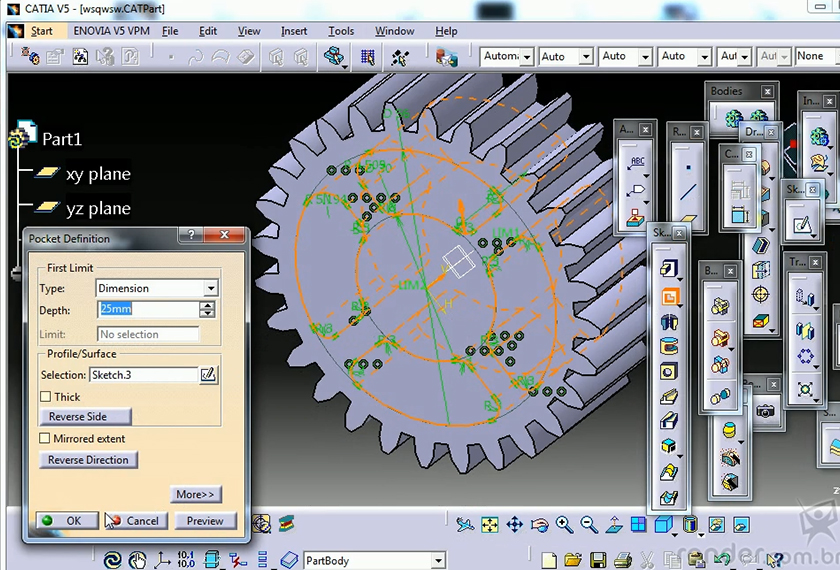Click the camera Capture icon
840x570 pixels.
tap(765, 410)
